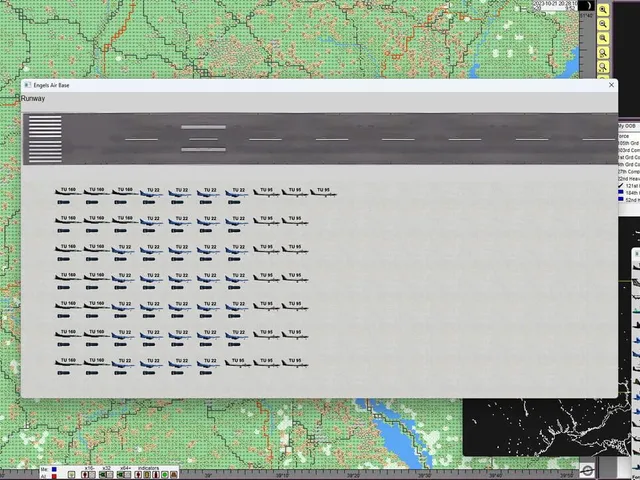This screenshot has height=480, width=640.
Task: Click the runway threshold stripes
Action: point(45,139)
